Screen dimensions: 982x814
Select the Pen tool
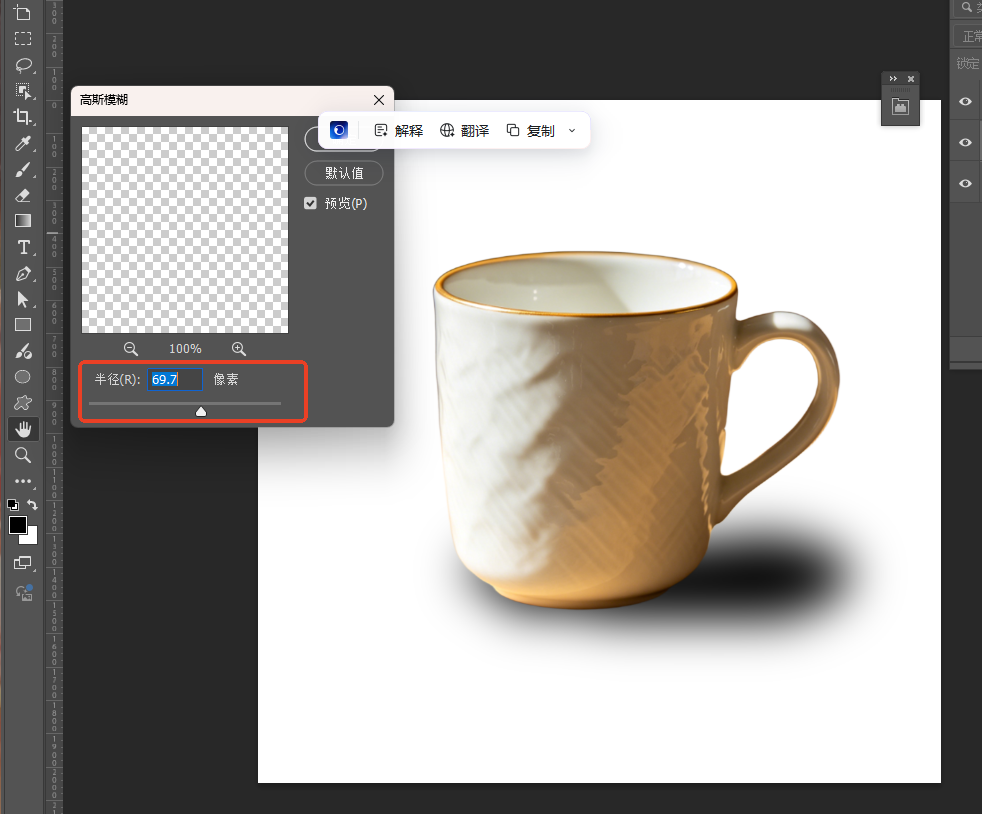coord(23,274)
